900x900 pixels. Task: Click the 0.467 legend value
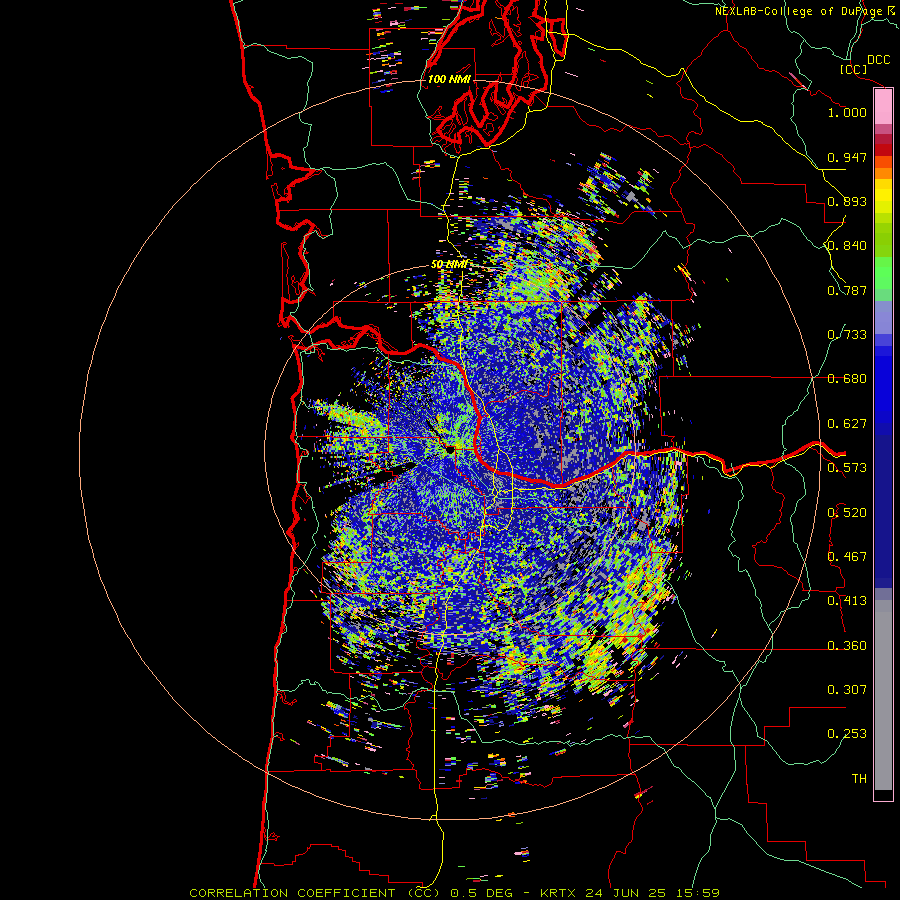pos(847,557)
